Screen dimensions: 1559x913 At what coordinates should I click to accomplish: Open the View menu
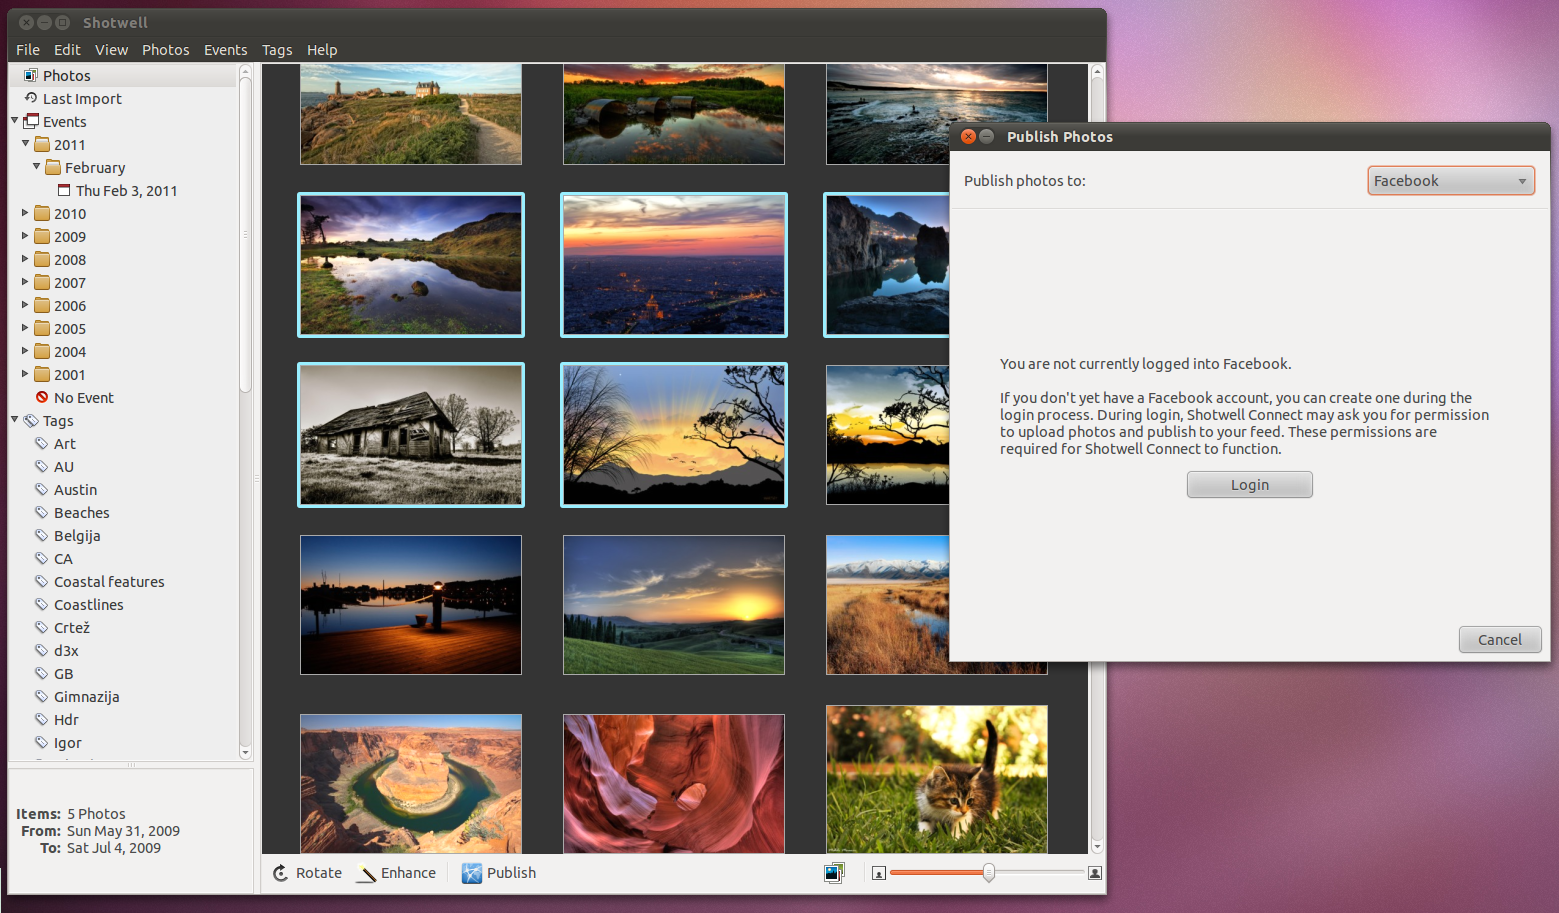[111, 50]
